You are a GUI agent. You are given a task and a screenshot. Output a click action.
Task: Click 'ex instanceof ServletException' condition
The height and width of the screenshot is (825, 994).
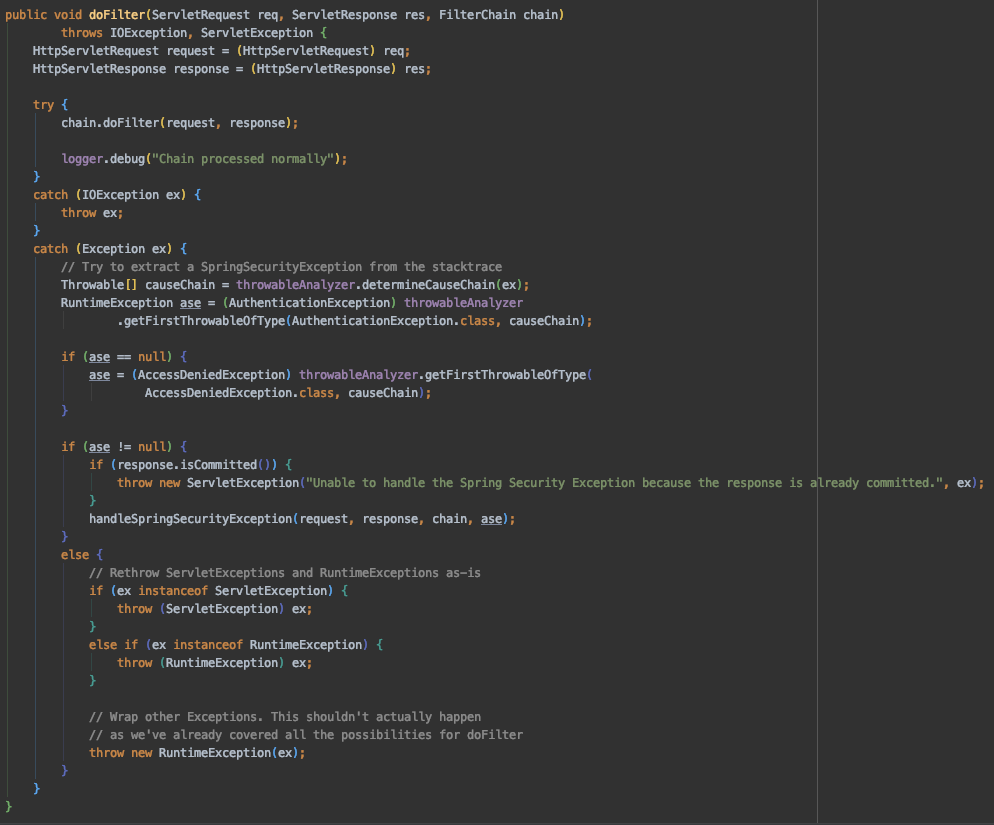point(222,591)
